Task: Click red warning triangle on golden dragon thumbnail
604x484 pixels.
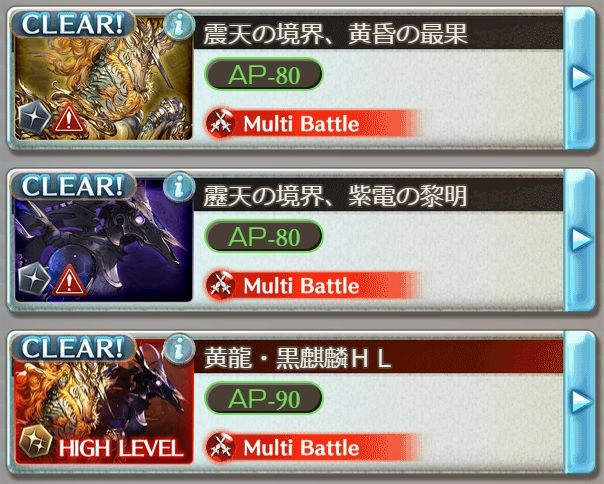Action: (69, 119)
